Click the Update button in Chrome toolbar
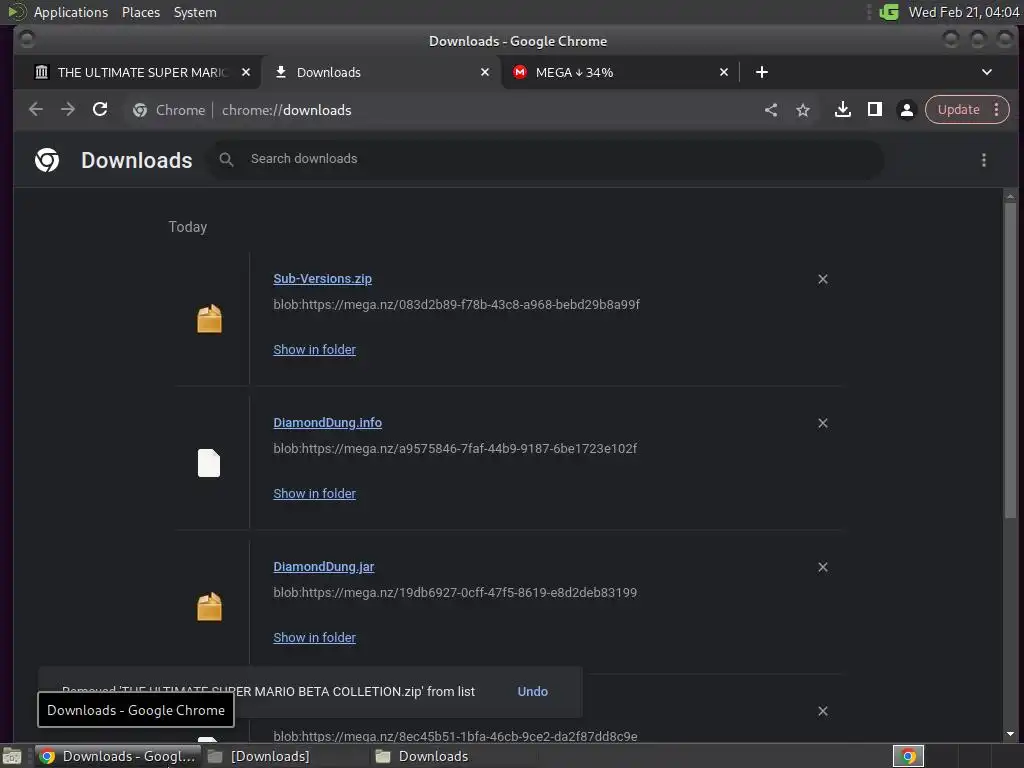The height and width of the screenshot is (768, 1024). tap(959, 110)
